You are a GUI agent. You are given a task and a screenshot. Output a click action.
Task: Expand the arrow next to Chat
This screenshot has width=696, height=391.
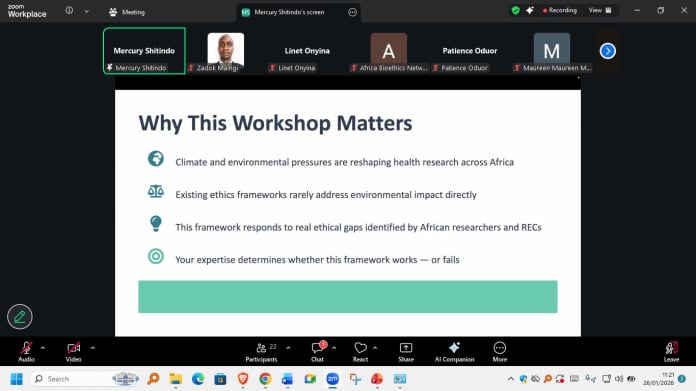click(x=334, y=348)
